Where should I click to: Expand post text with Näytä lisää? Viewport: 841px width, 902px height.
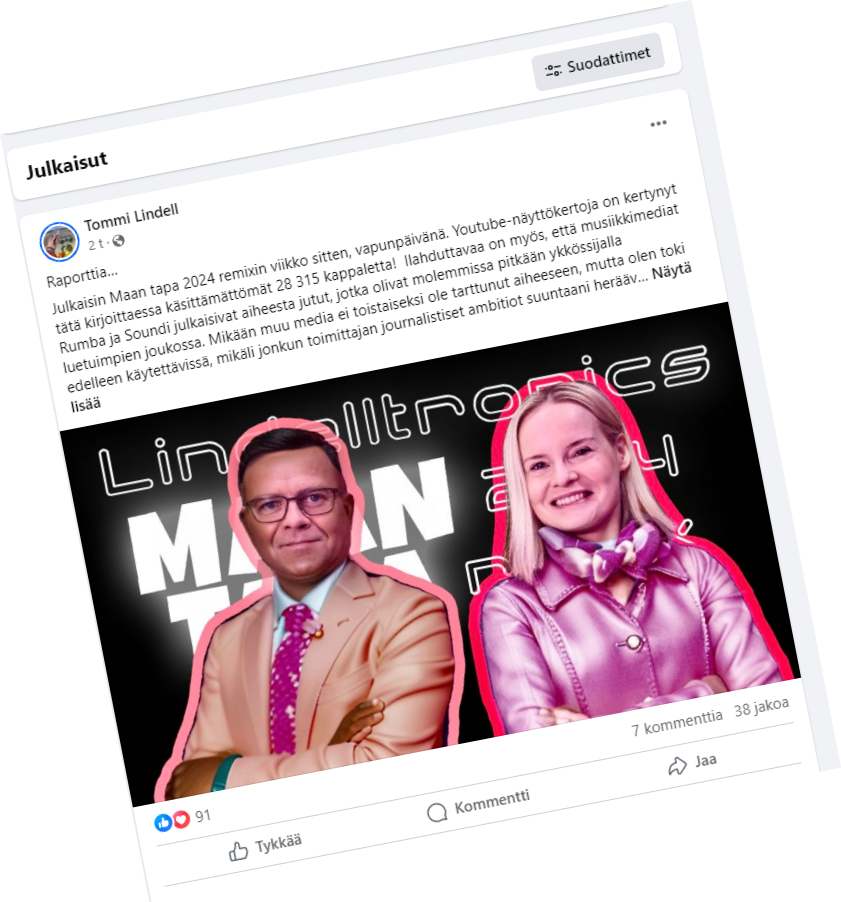380,337
